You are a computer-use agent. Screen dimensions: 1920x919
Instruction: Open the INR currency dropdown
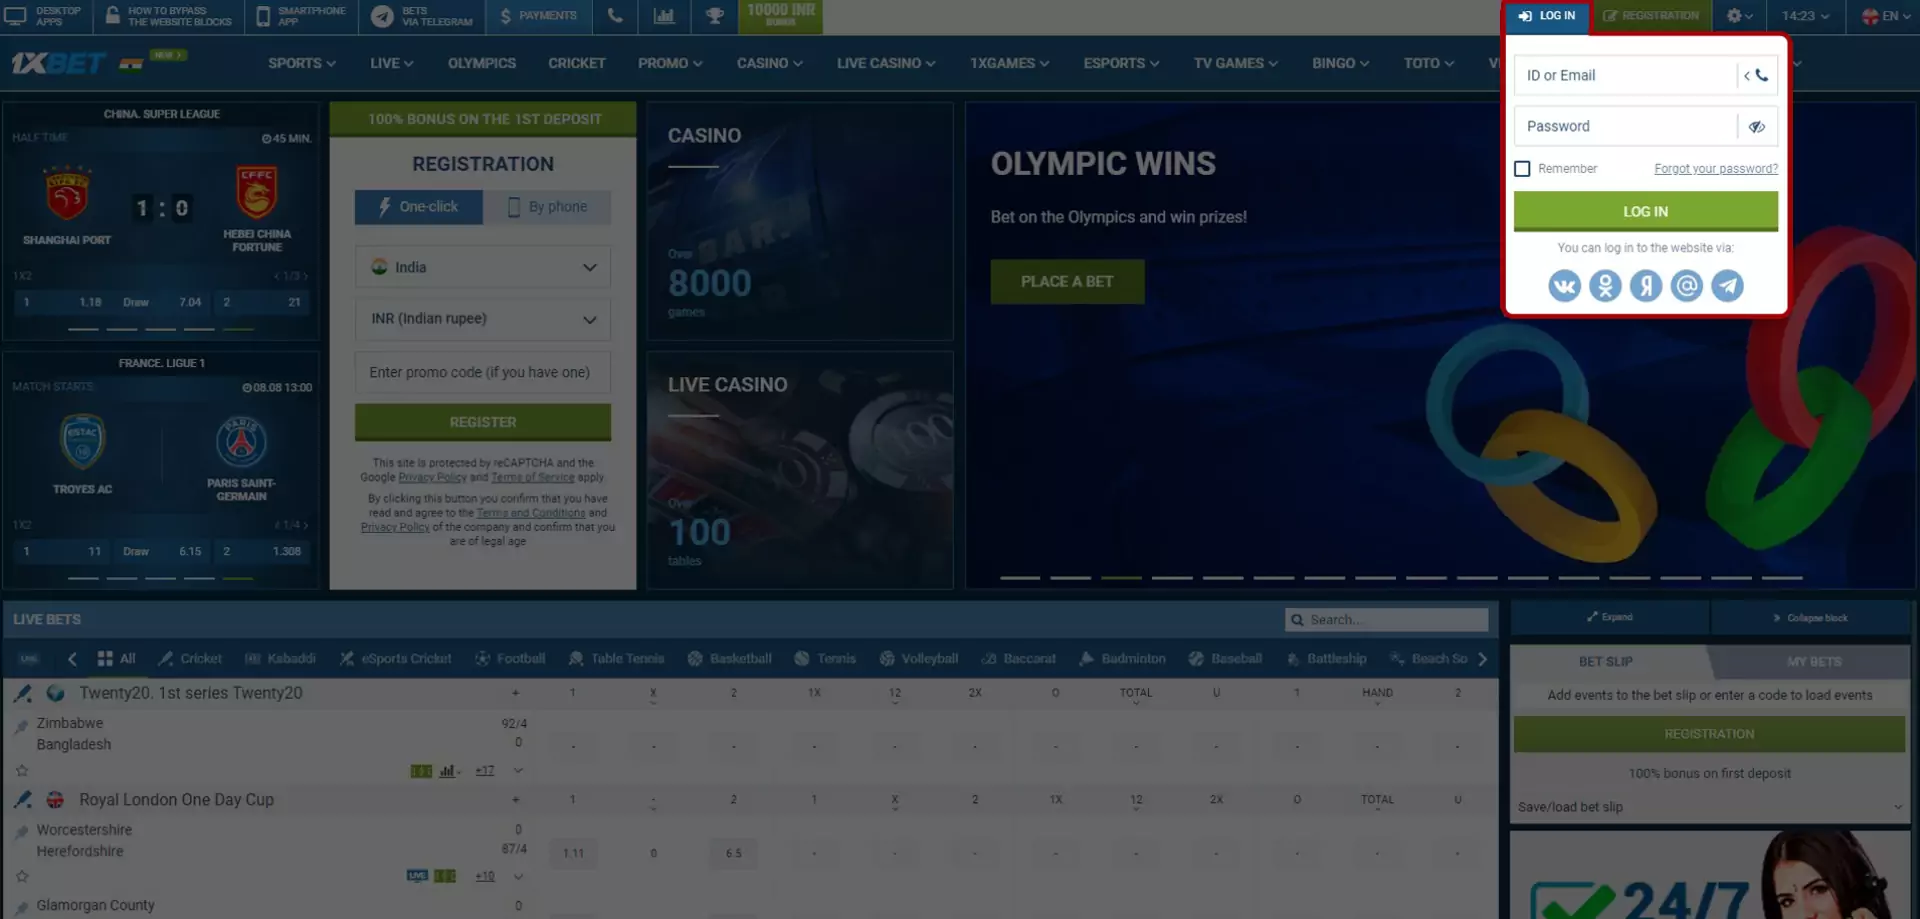coord(482,319)
